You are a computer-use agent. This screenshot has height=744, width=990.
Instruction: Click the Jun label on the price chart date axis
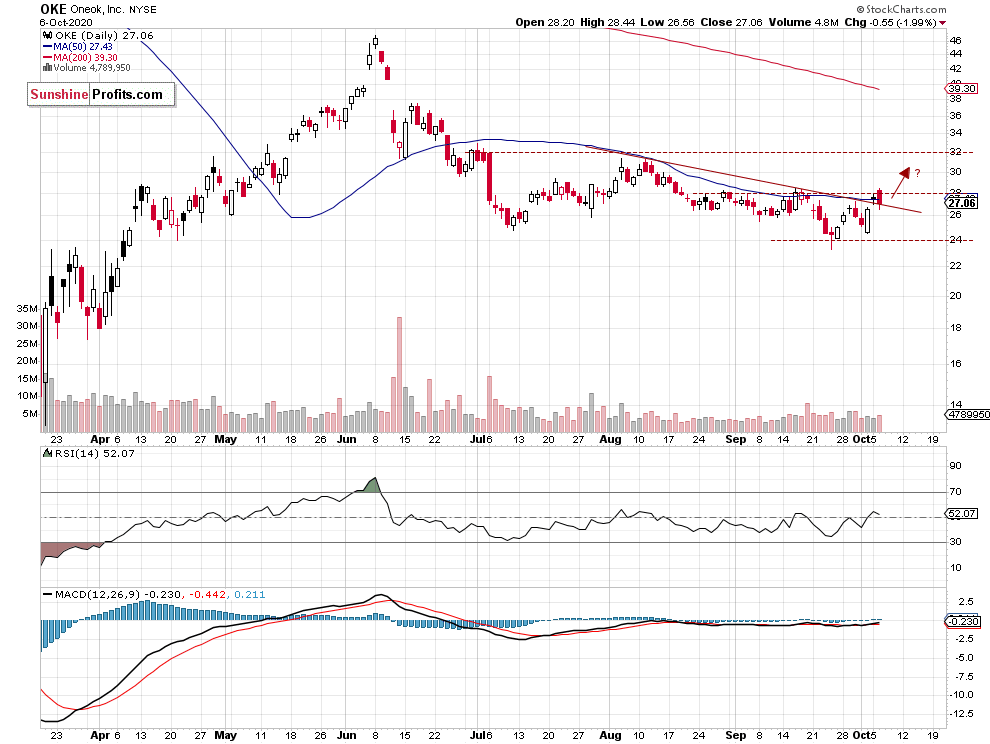point(347,440)
